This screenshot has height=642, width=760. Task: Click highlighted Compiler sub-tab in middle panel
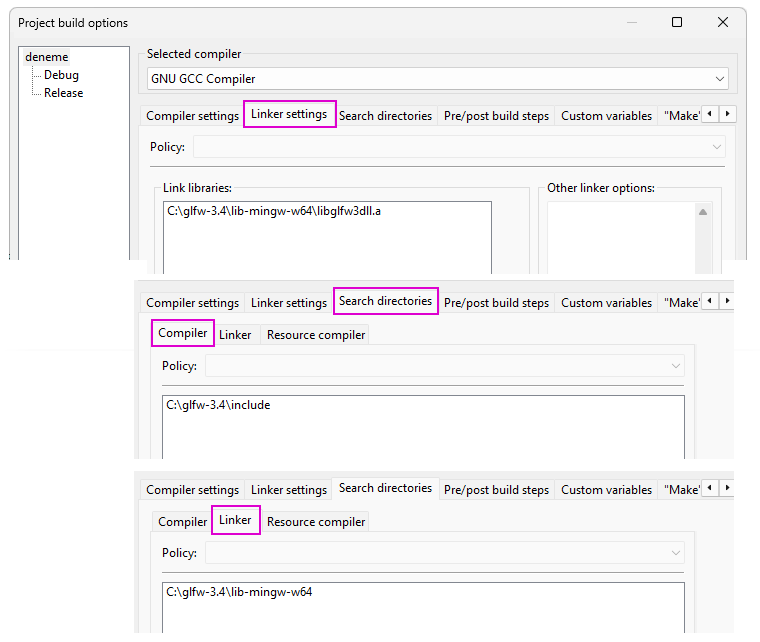(183, 333)
